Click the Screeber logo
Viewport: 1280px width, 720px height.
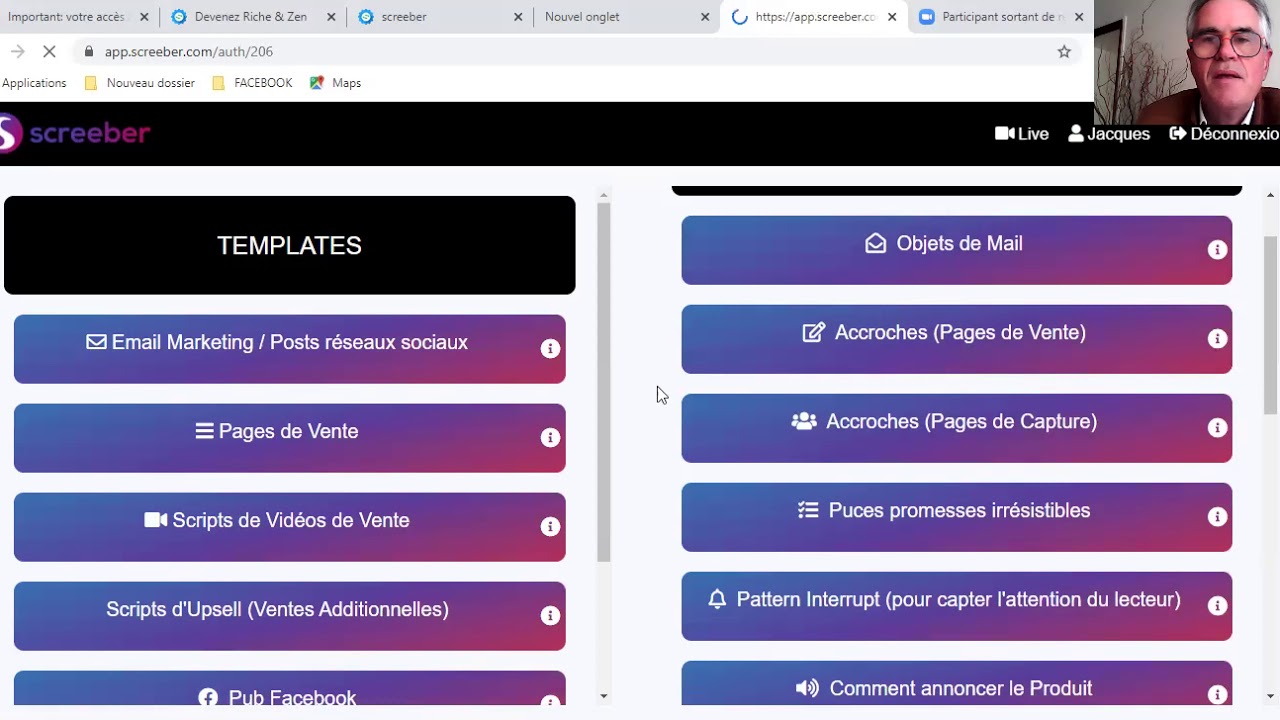[x=75, y=133]
